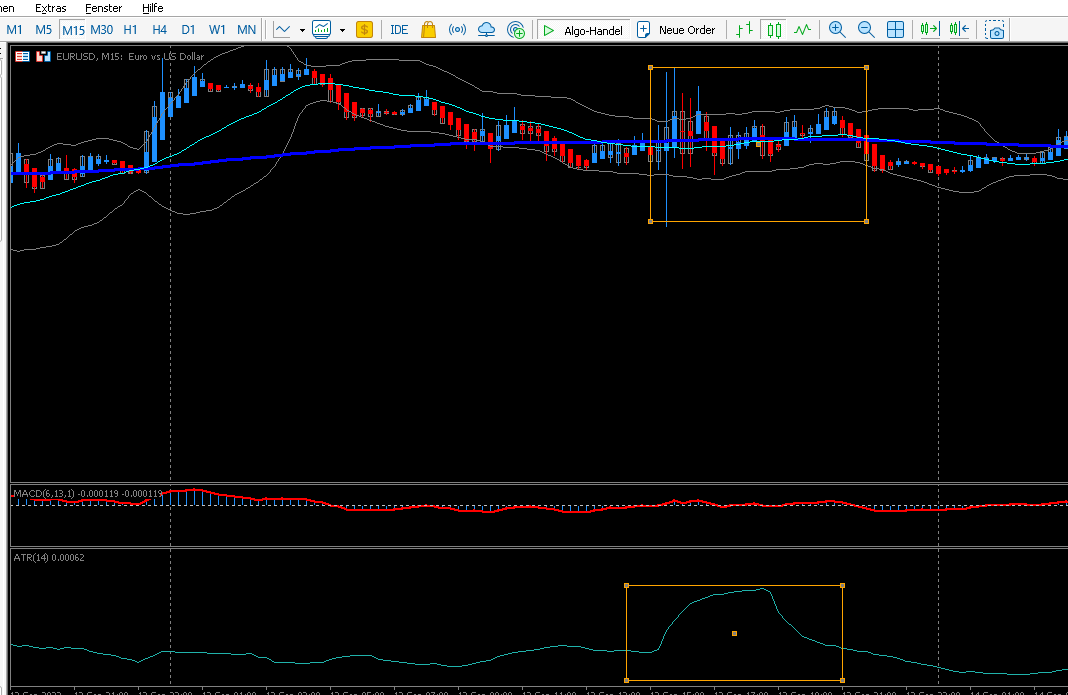Open the Hilfe menu
Viewport: 1068px width, 695px height.
(x=153, y=8)
